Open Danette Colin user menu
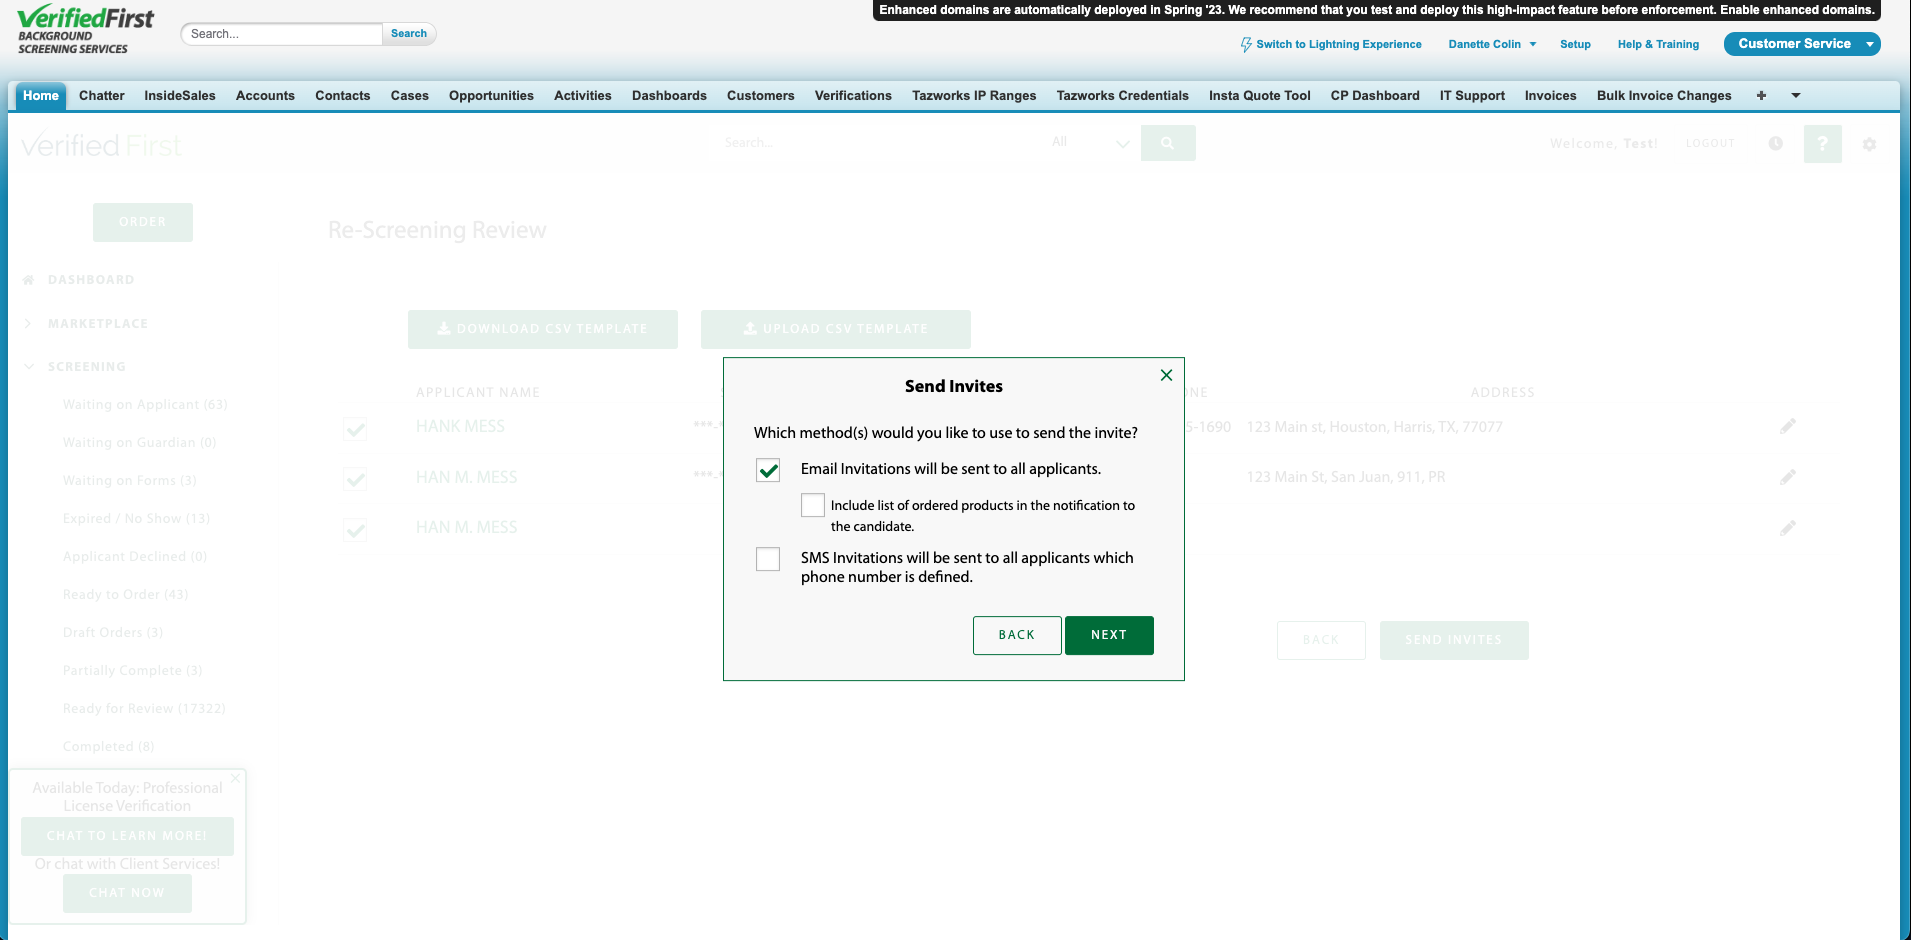Screen dimensions: 1911x940 [x=1492, y=44]
